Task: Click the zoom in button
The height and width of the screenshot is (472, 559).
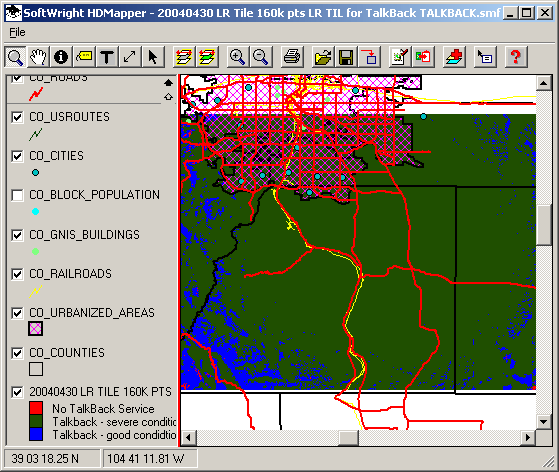Action: (x=237, y=57)
